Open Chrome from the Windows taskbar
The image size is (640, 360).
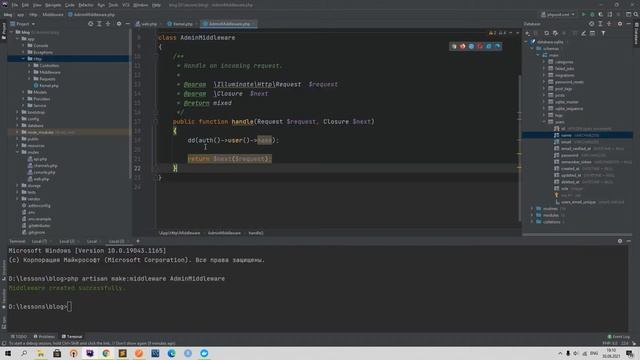click(106, 353)
